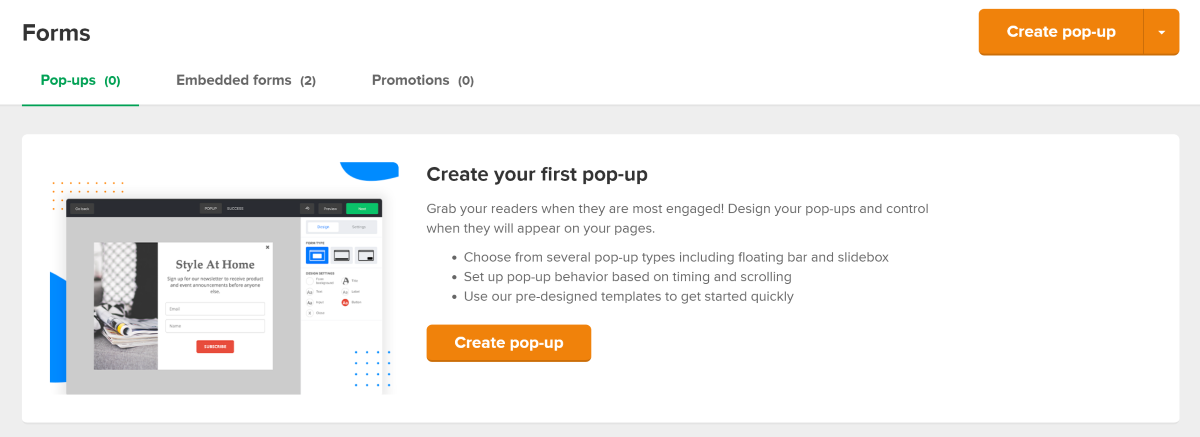The height and width of the screenshot is (437, 1200).
Task: Click the Preview button in the illustration
Action: point(330,208)
